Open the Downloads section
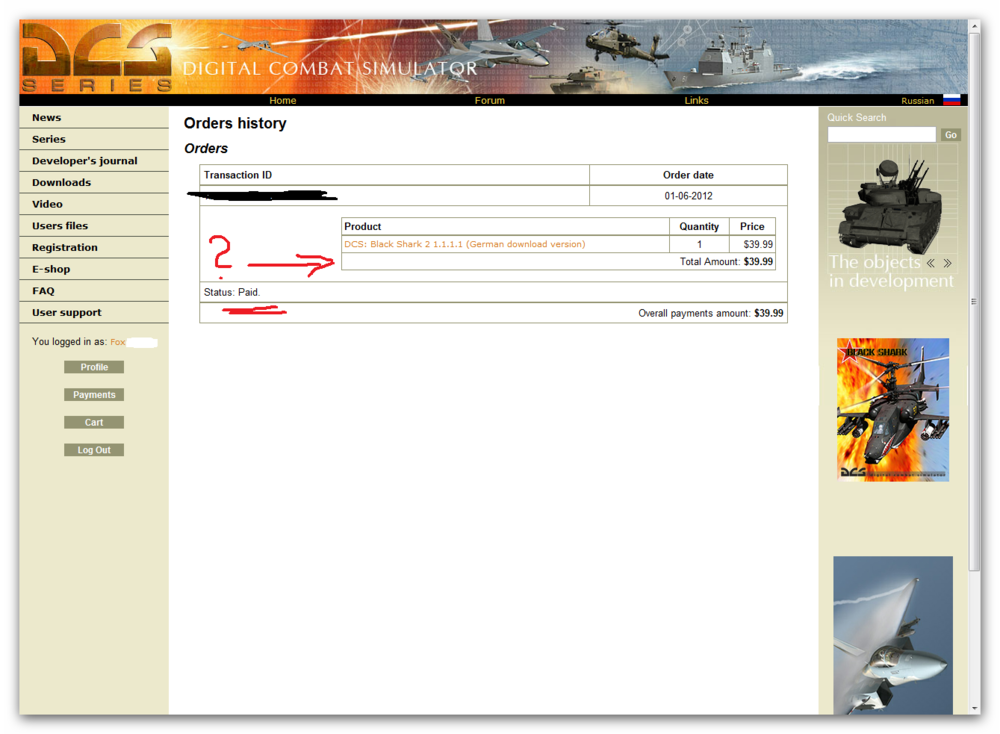The height and width of the screenshot is (734, 1000). (63, 182)
